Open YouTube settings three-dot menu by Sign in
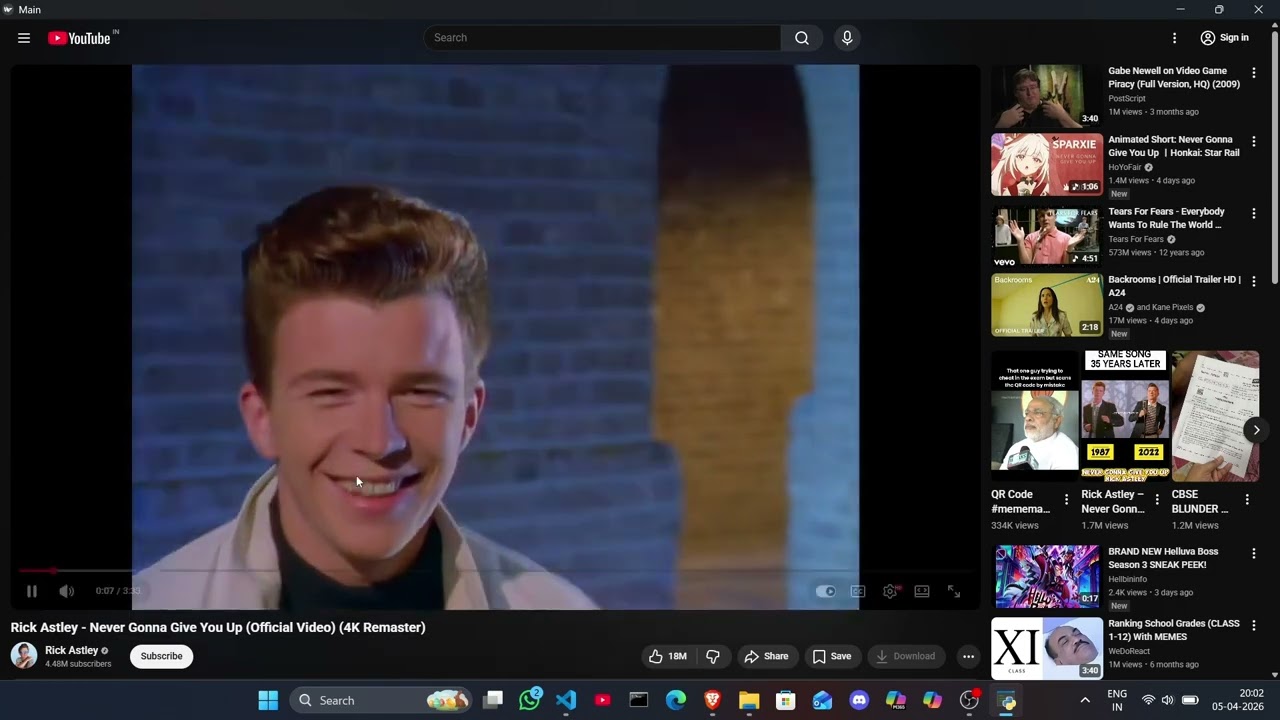 point(1175,38)
